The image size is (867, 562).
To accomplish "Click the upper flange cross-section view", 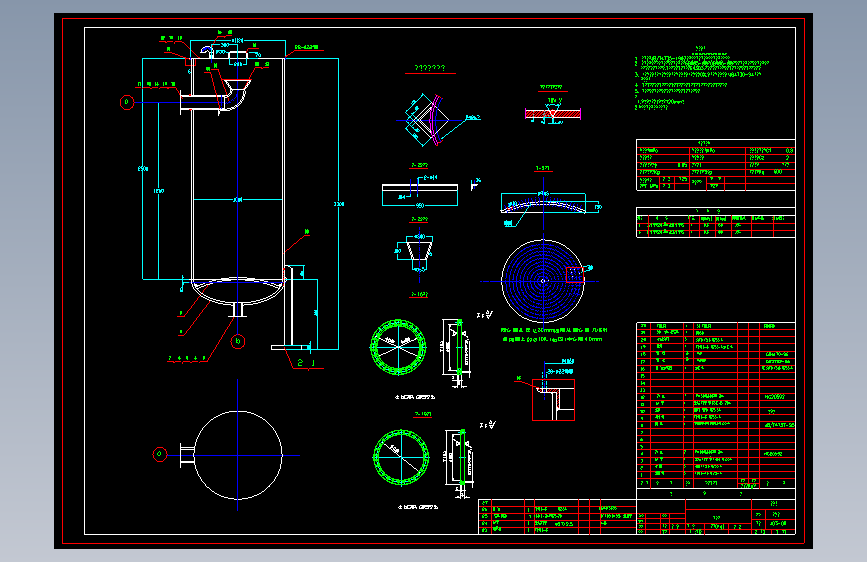I will click(x=457, y=350).
